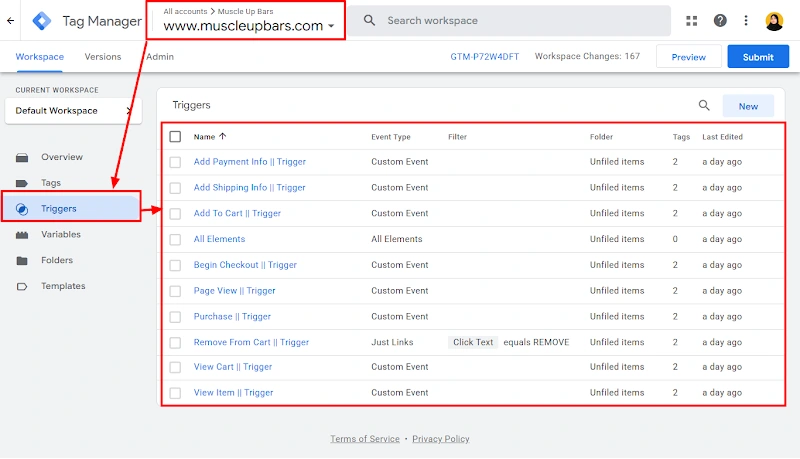Open Terms of Service link
Viewport: 800px width, 459px height.
click(x=365, y=439)
